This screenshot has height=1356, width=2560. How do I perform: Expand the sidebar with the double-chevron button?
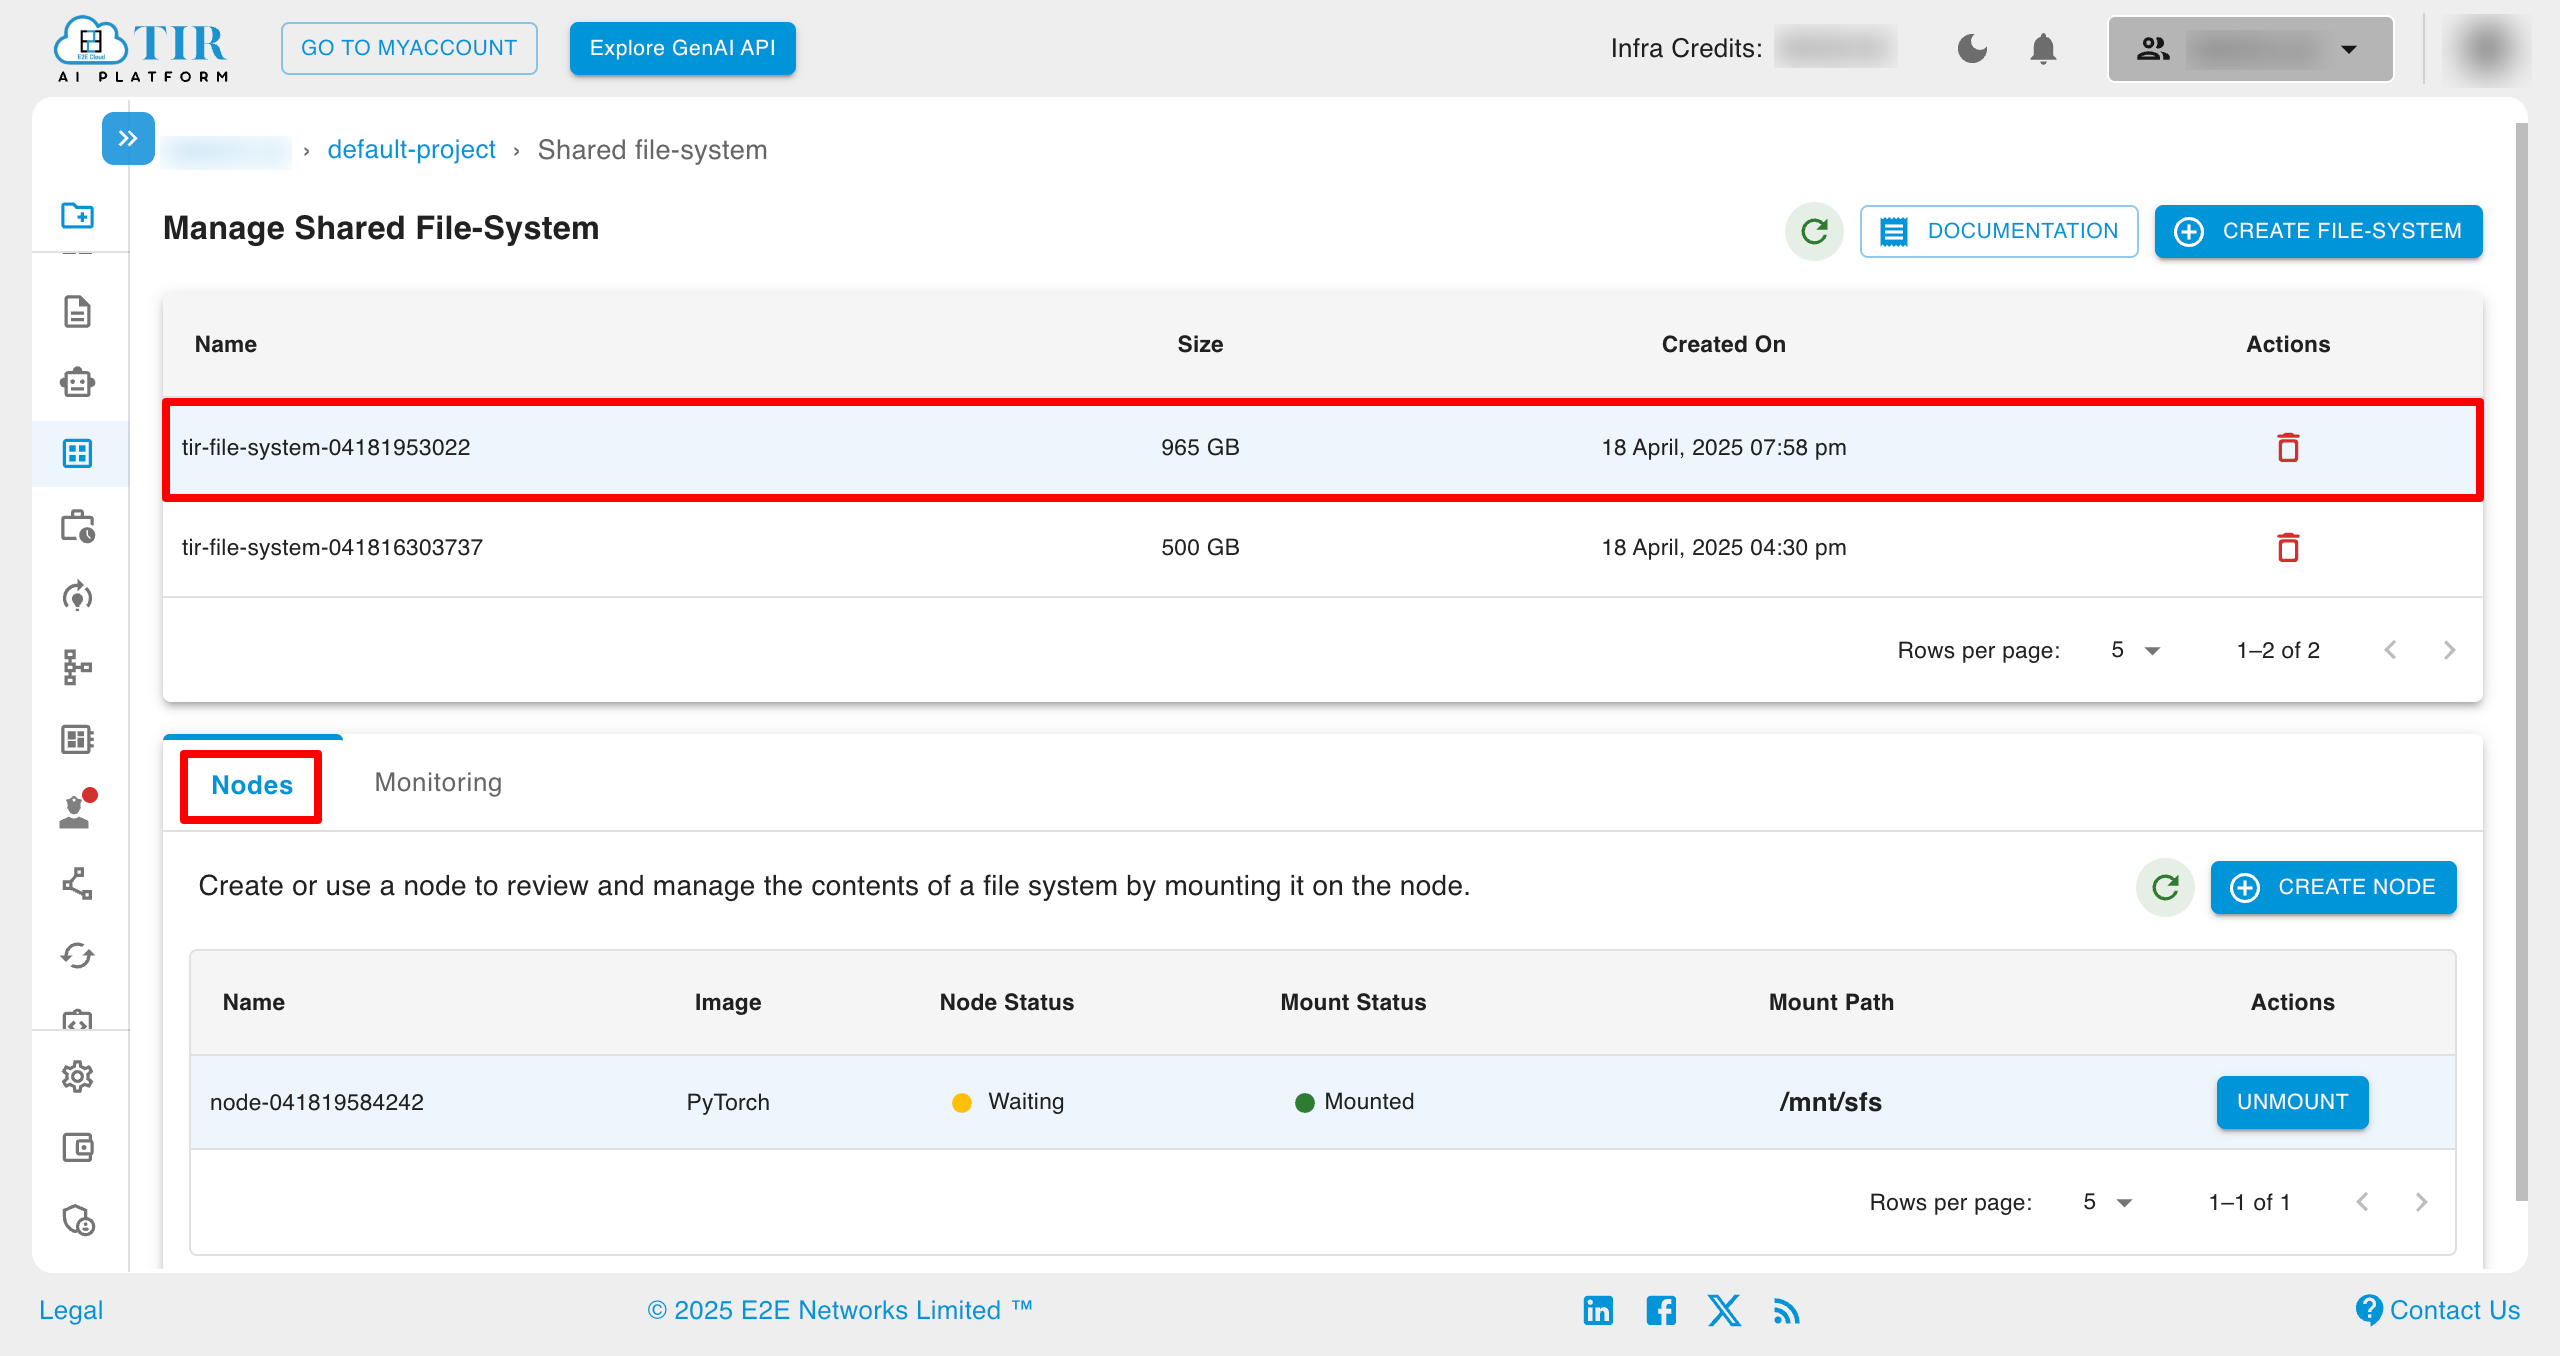[x=128, y=139]
